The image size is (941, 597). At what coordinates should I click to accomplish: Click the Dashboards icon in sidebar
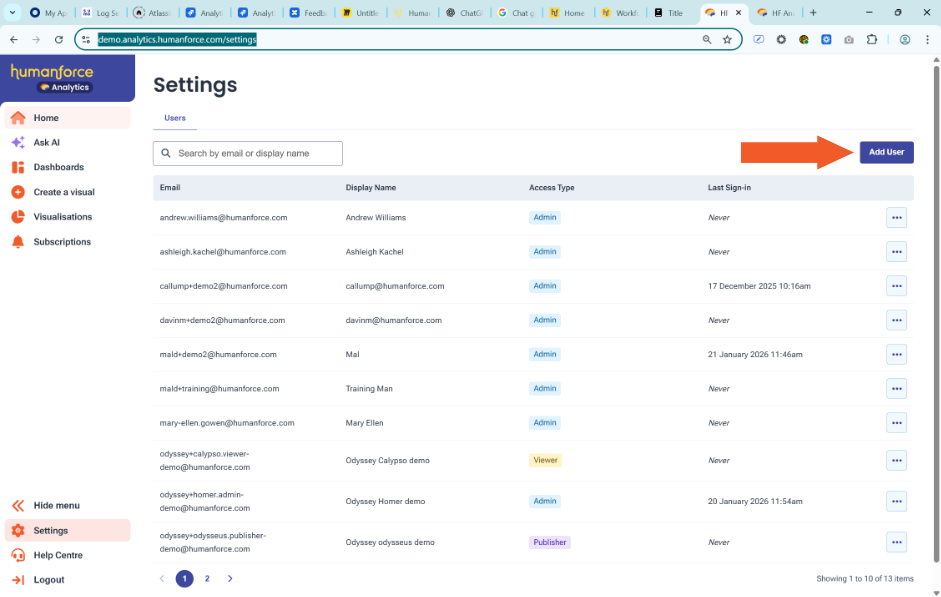[x=18, y=167]
